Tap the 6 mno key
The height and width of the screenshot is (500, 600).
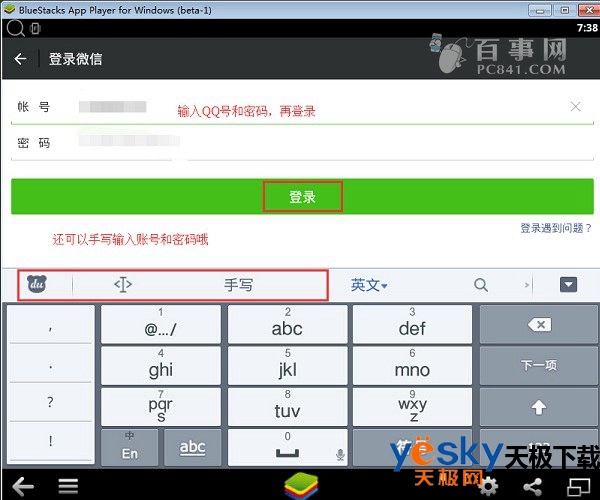pos(412,365)
